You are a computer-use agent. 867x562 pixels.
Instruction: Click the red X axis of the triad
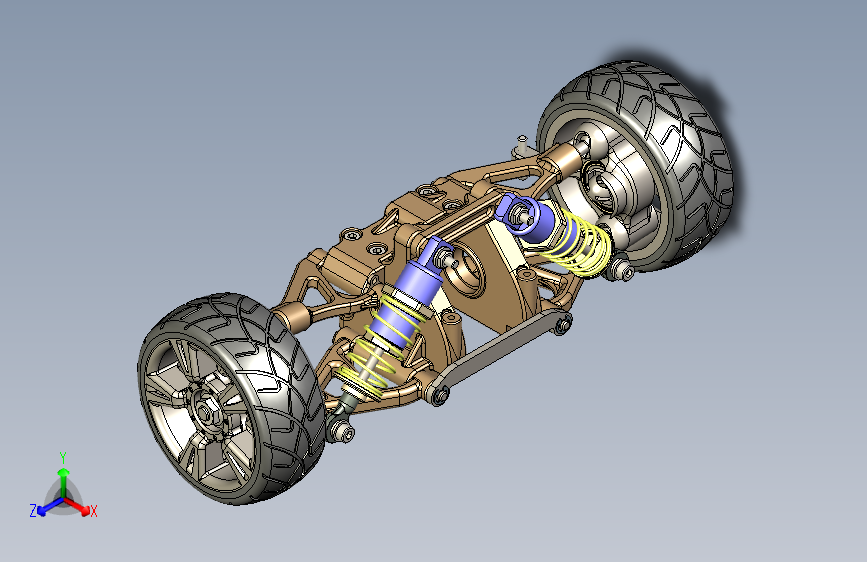click(78, 506)
